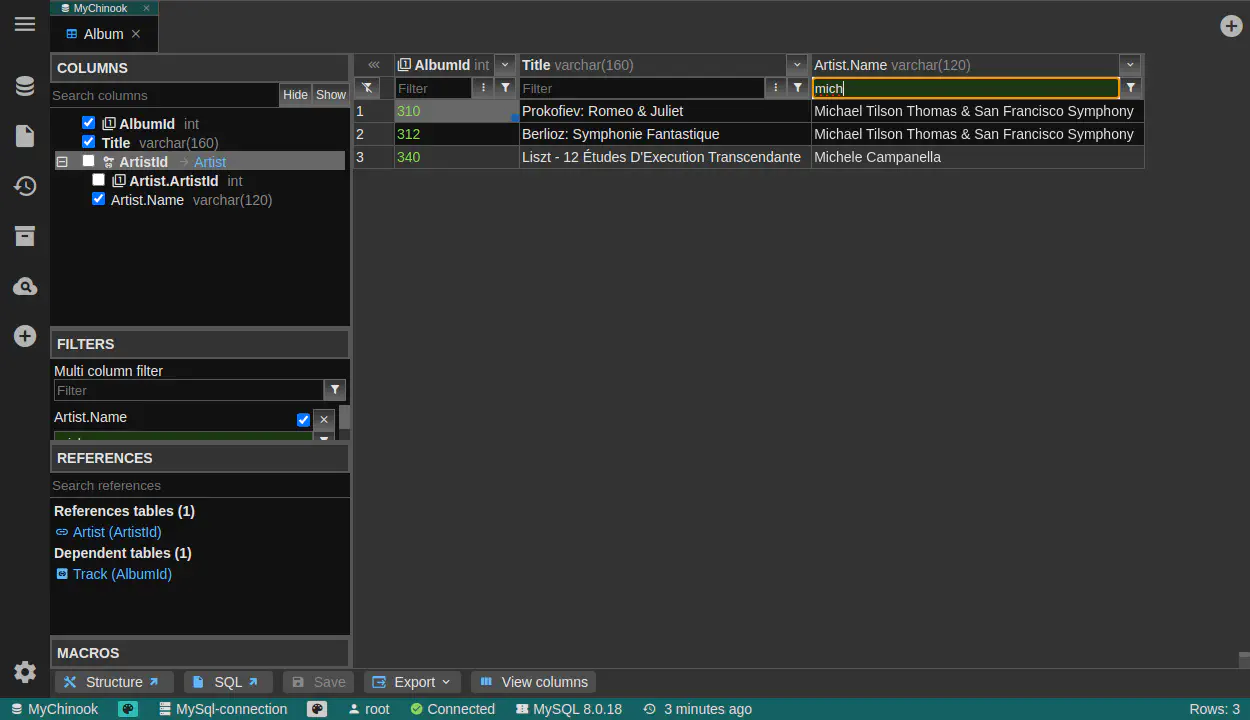1250x720 pixels.
Task: Click the add new tab plus icon
Action: tap(1231, 26)
